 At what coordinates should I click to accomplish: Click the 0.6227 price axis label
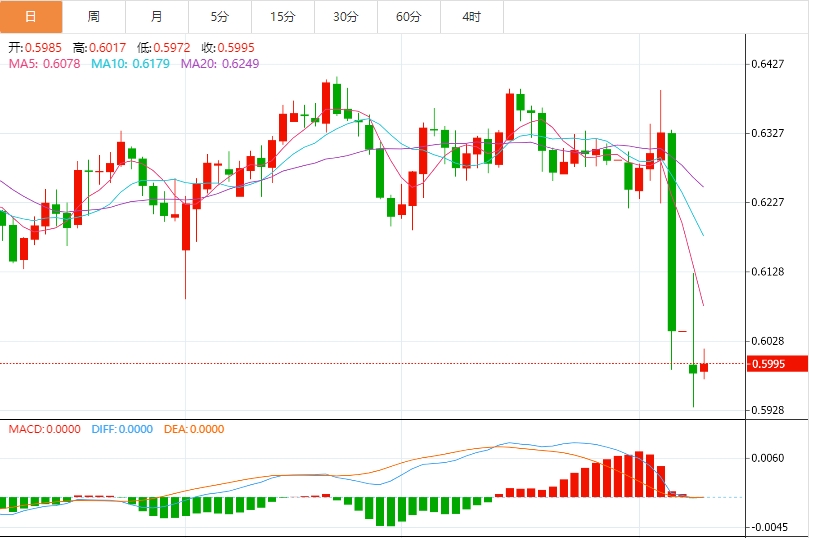point(768,202)
